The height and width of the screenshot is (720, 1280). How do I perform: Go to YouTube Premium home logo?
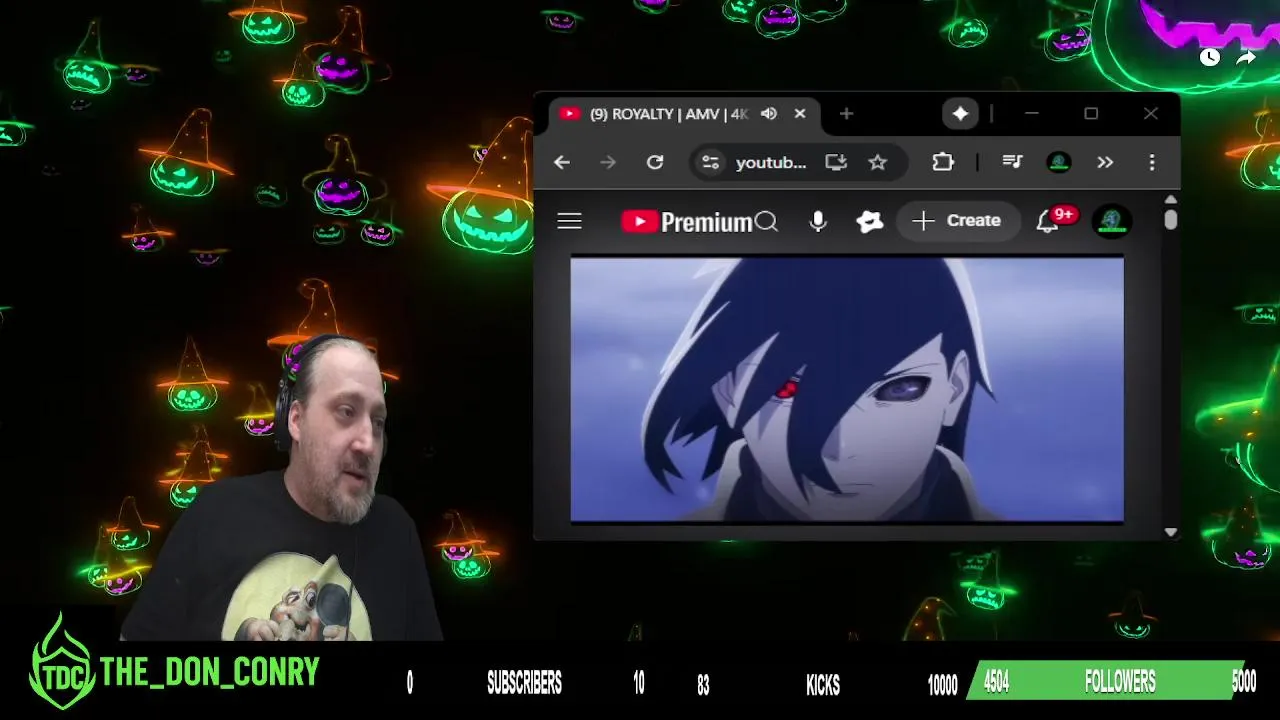point(686,221)
